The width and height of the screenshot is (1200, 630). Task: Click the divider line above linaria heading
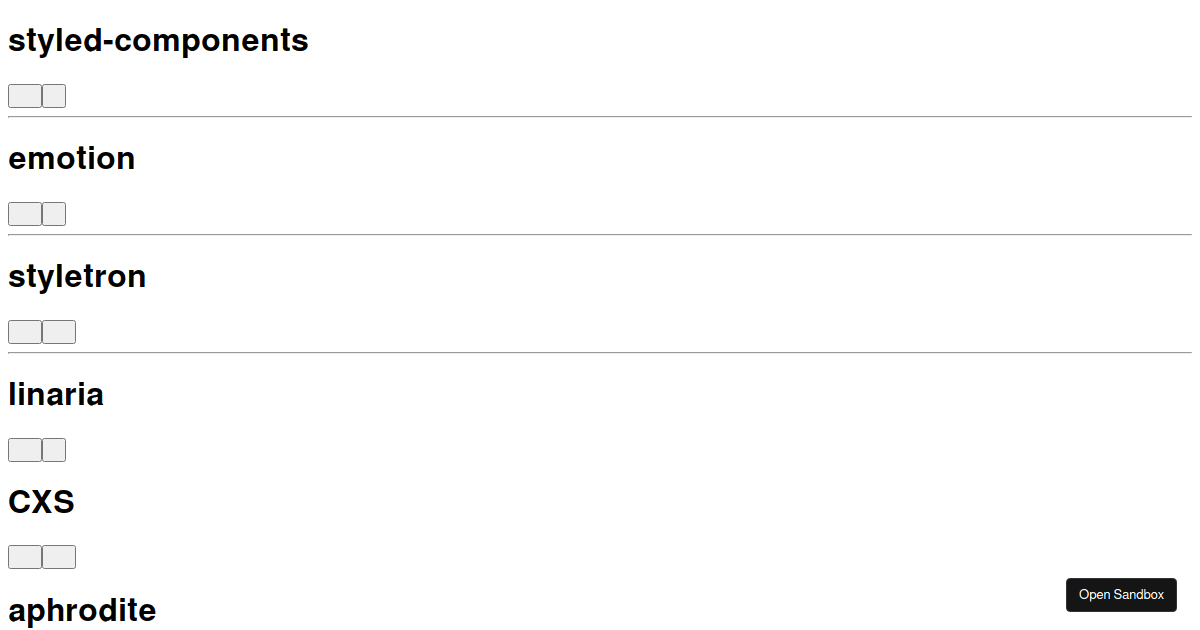tap(600, 353)
